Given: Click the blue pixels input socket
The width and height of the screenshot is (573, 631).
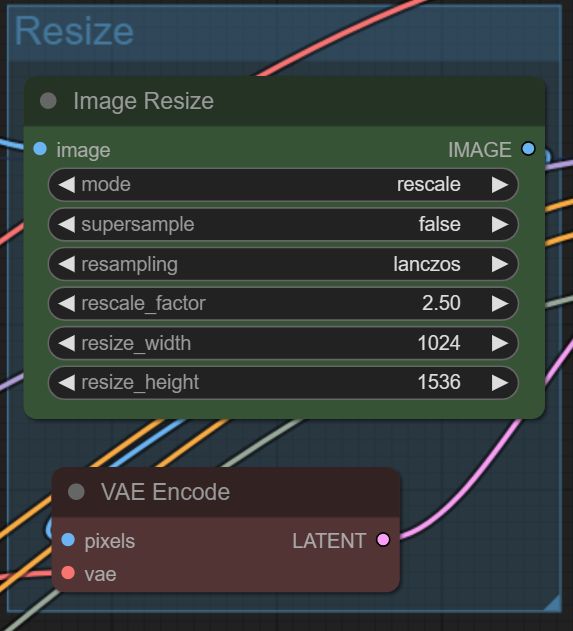Looking at the screenshot, I should pos(68,540).
